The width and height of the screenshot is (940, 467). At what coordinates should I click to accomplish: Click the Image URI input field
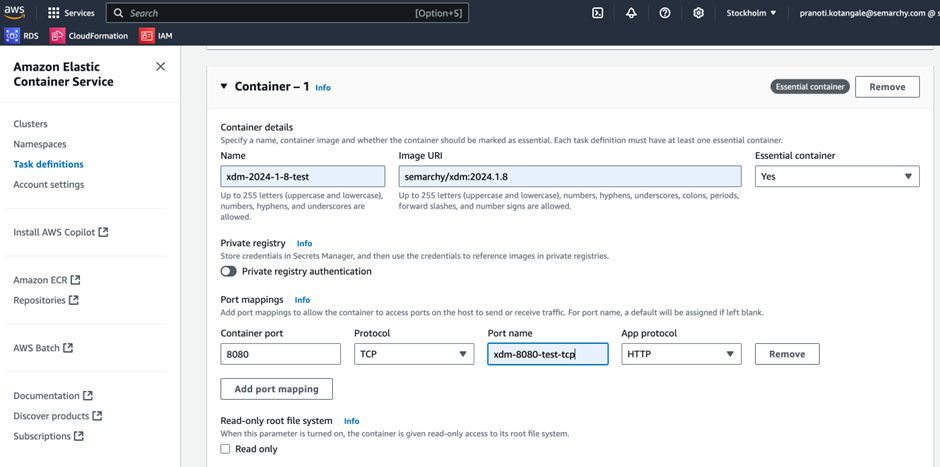click(570, 176)
